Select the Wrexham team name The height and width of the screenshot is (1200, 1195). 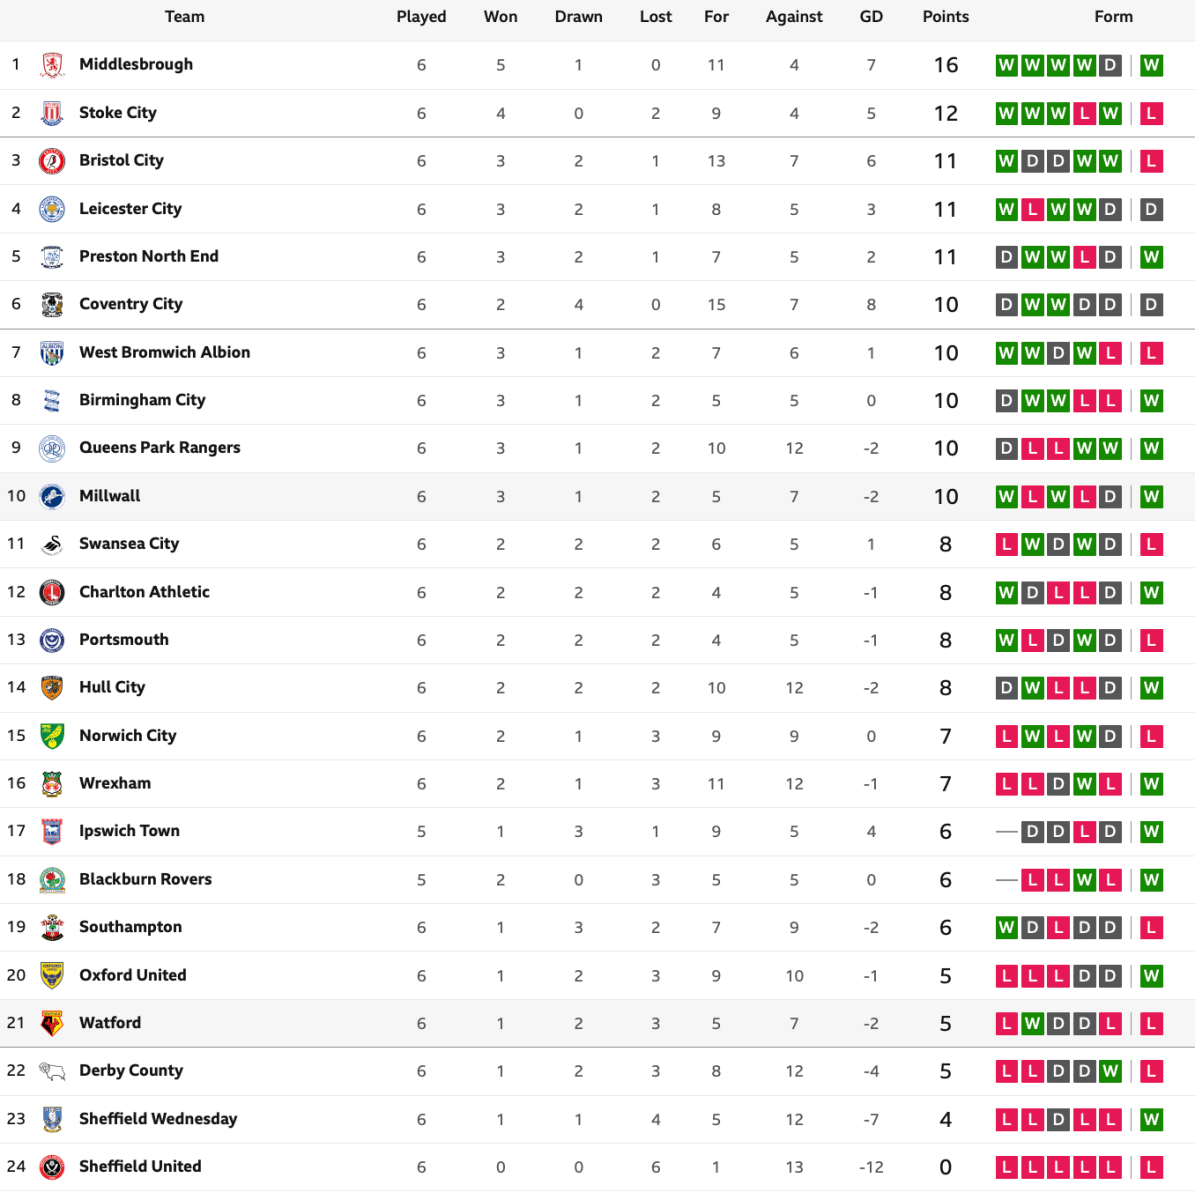(115, 783)
